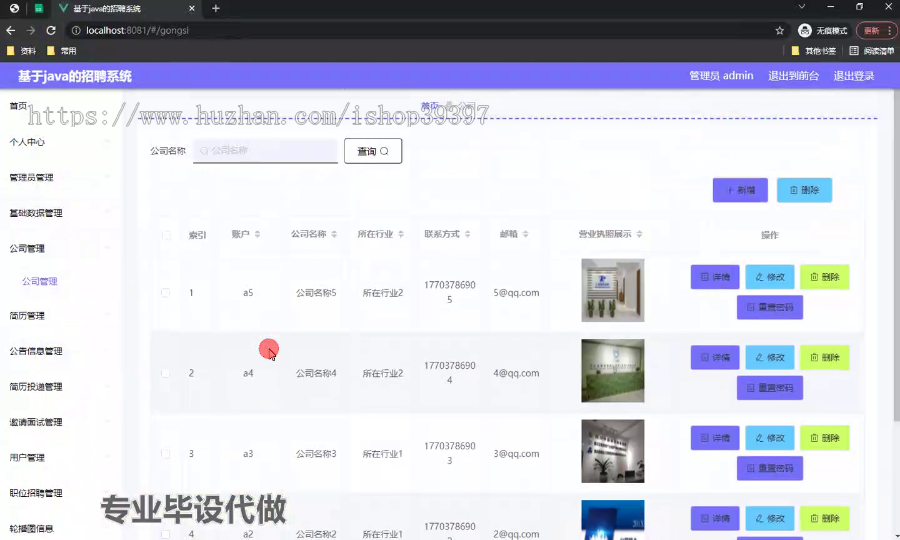Click the 公司名称 search input field

coord(265,151)
